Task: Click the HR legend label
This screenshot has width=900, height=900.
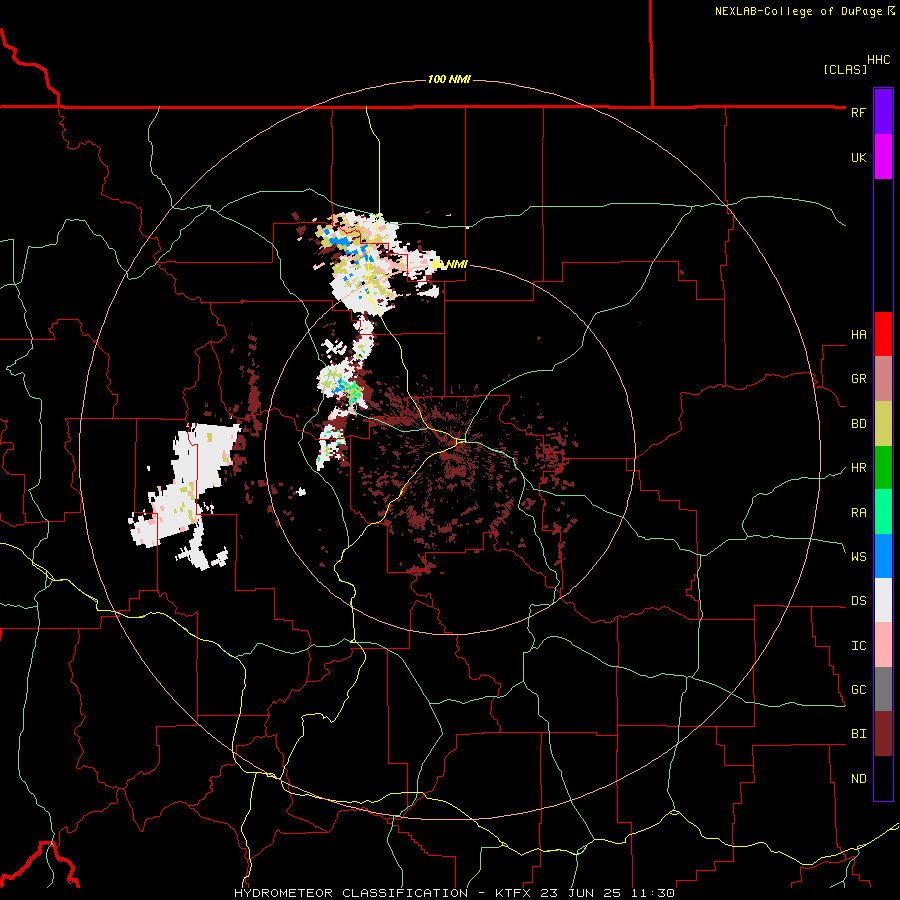Action: point(858,468)
